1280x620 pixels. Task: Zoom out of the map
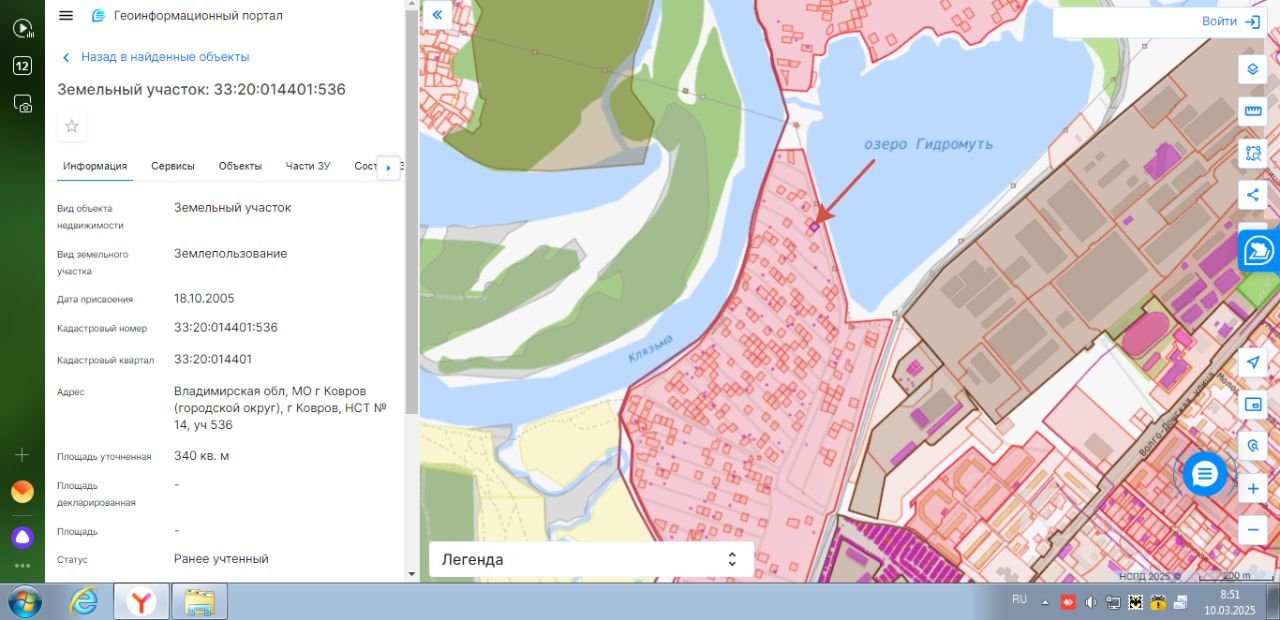tap(1253, 530)
